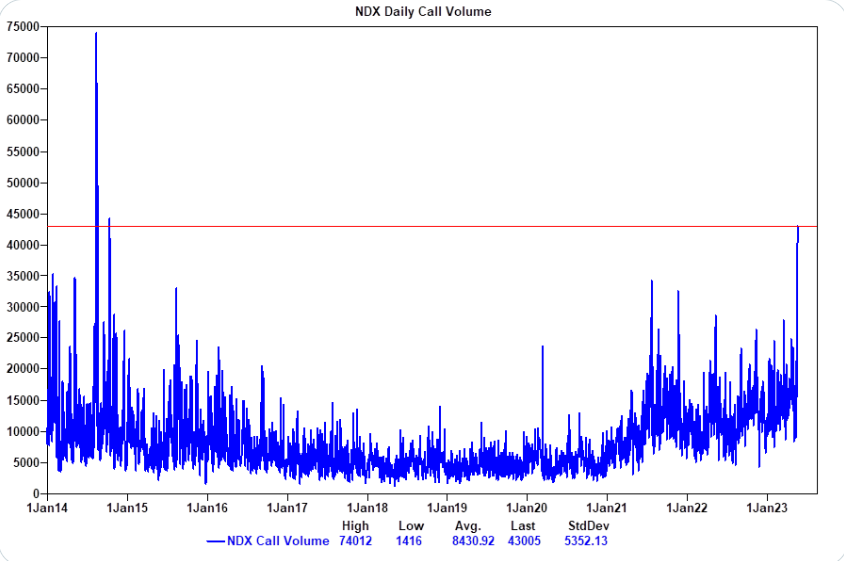Click the 1Jan20 date label
This screenshot has height=561, width=844.
527,508
